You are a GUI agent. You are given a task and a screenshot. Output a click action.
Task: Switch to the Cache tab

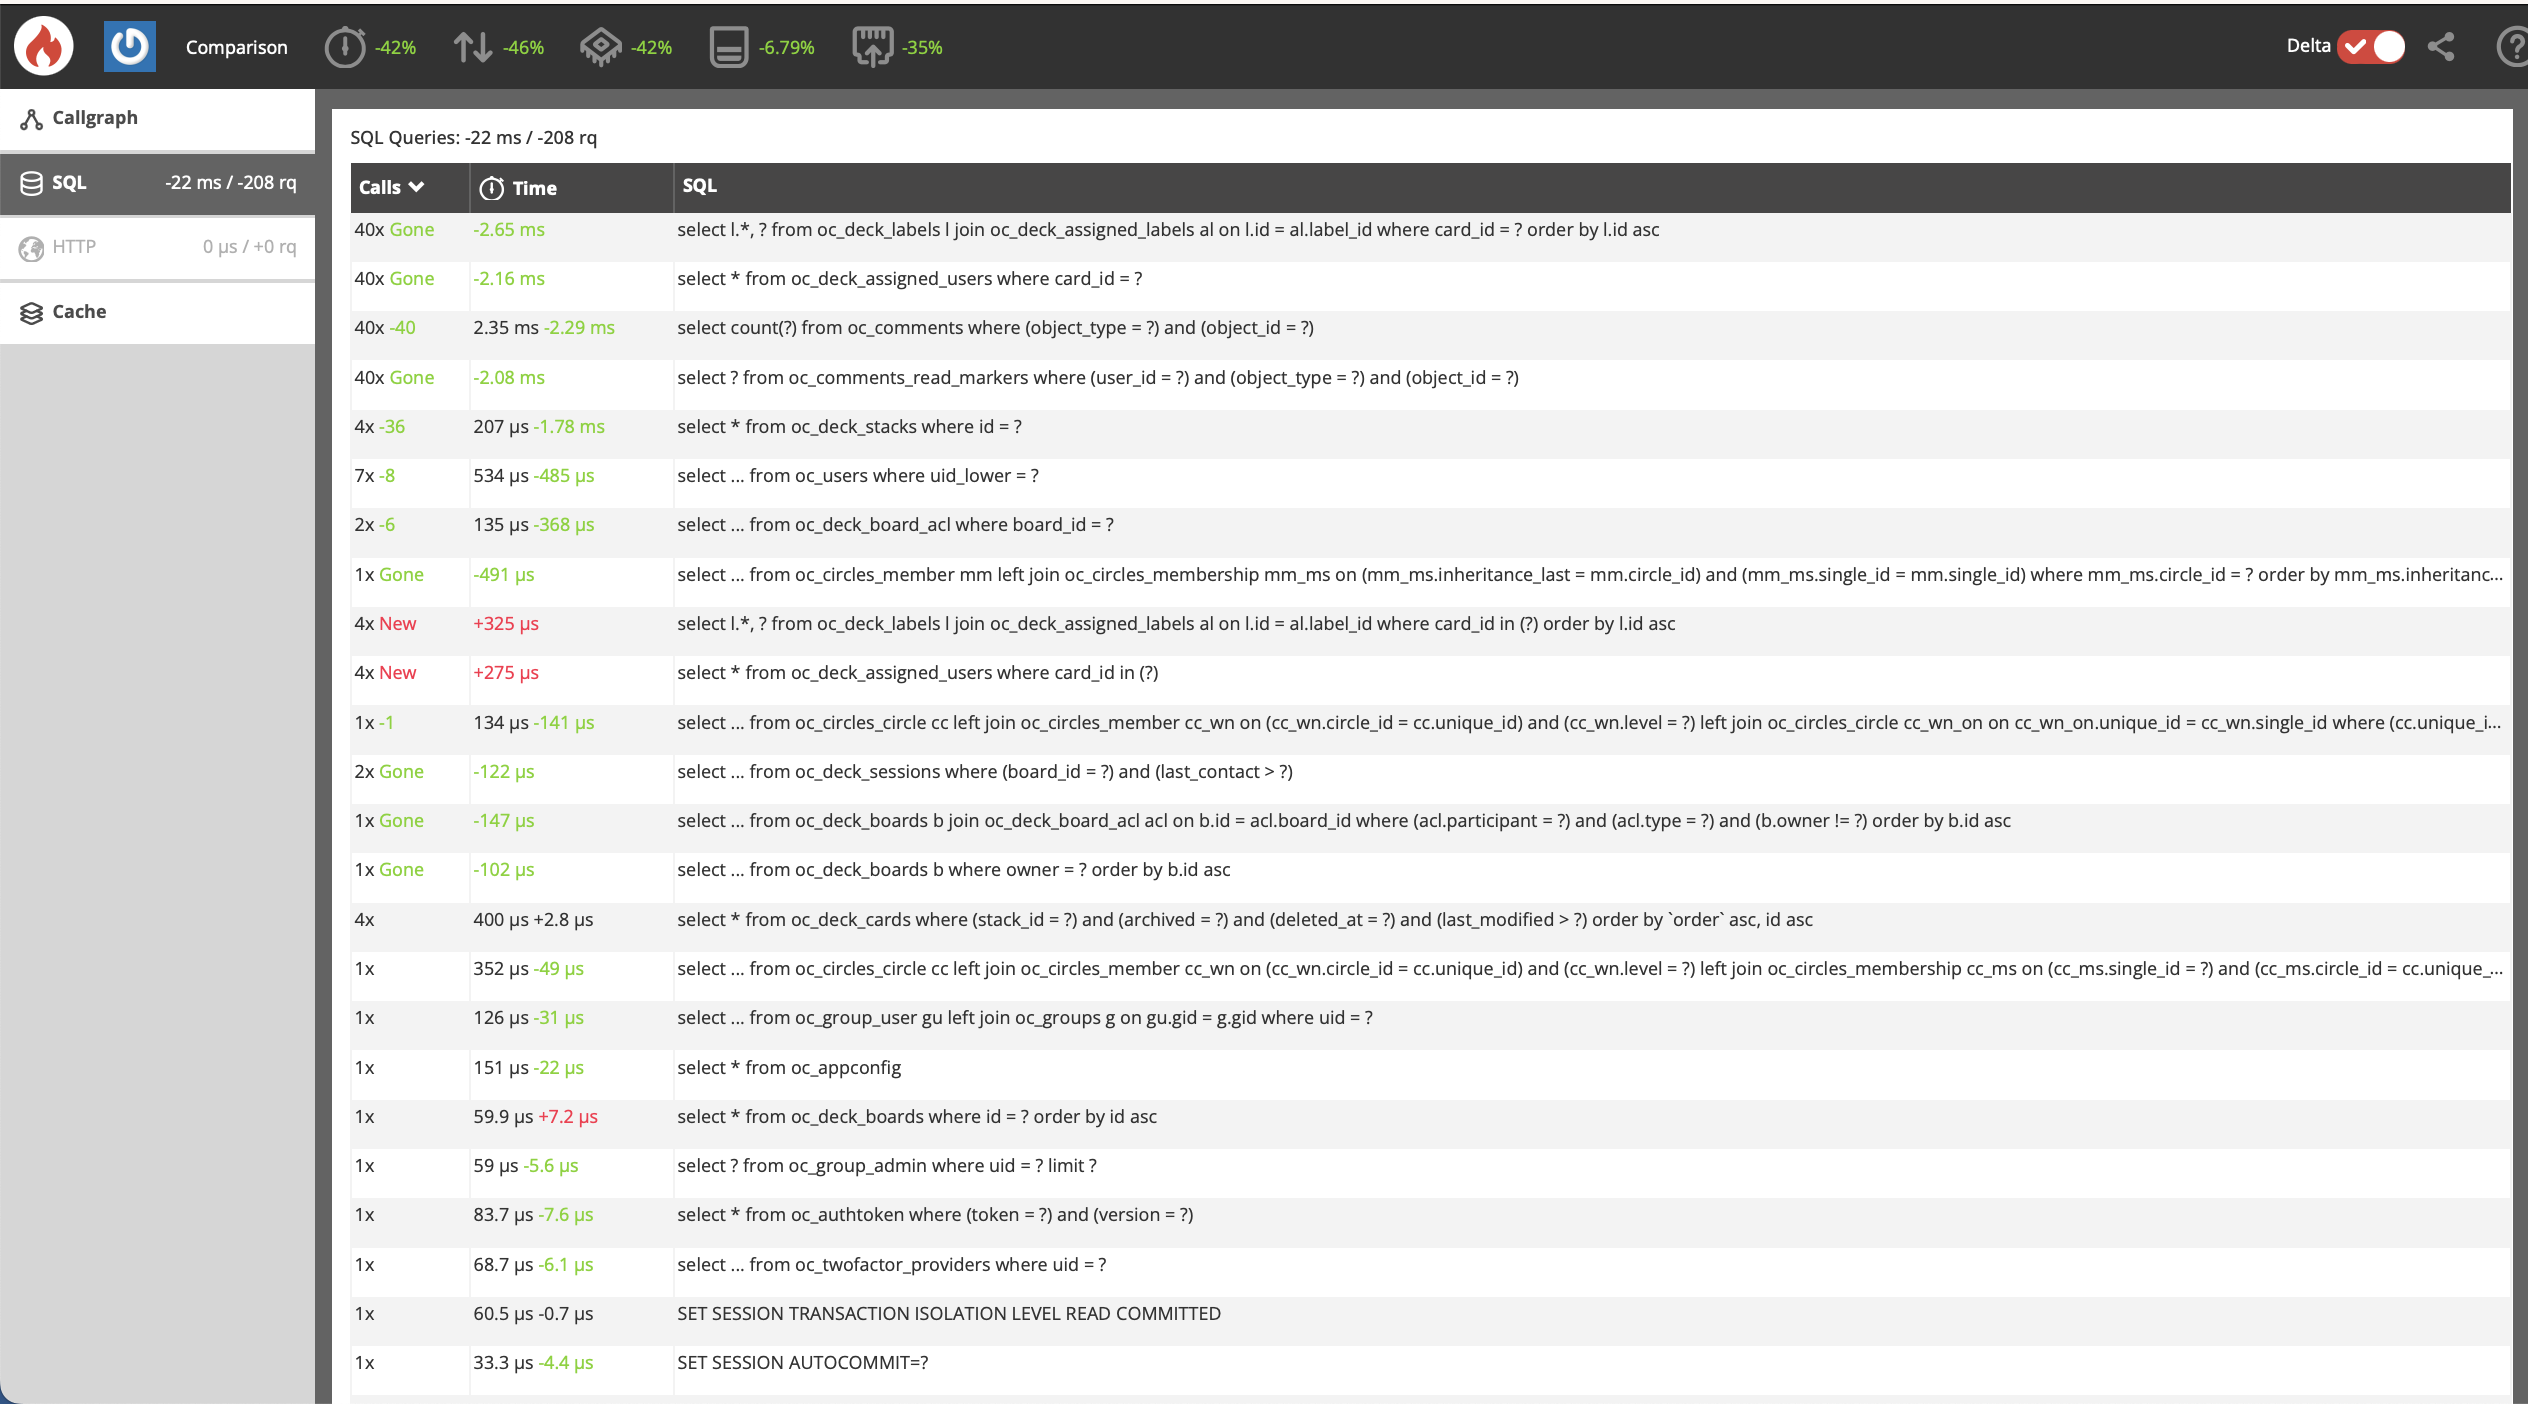[79, 312]
